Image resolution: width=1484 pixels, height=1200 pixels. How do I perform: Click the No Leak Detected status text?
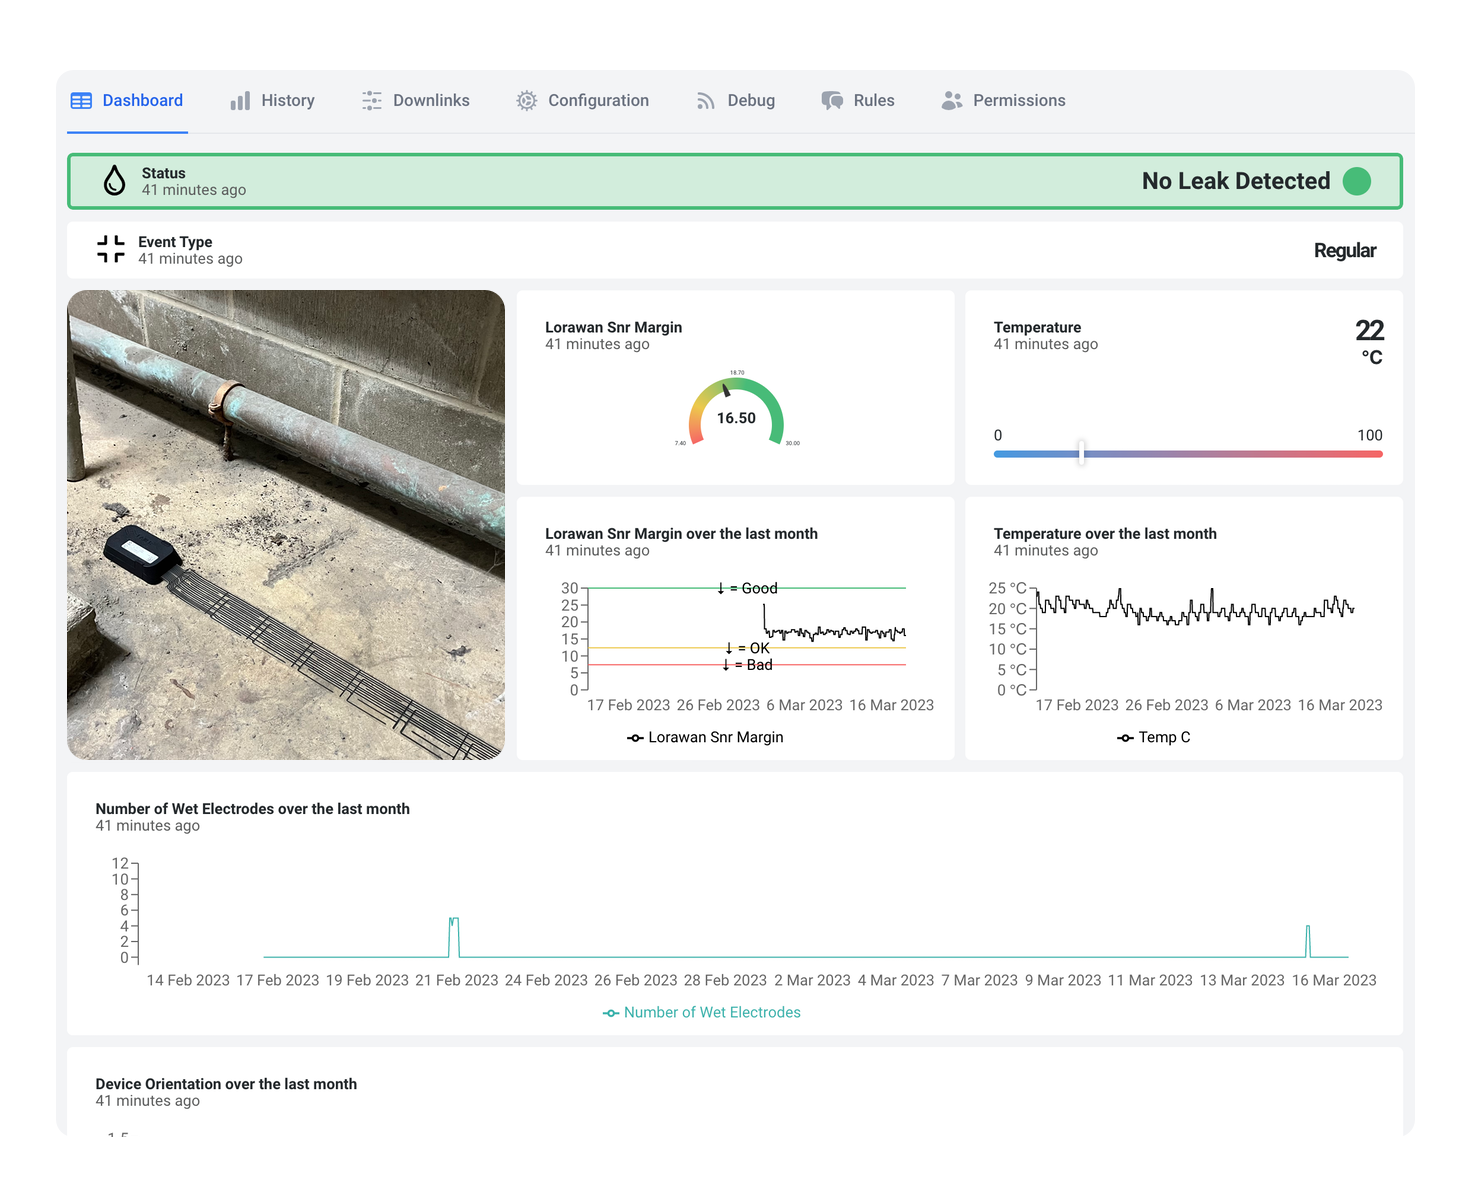pyautogui.click(x=1236, y=181)
